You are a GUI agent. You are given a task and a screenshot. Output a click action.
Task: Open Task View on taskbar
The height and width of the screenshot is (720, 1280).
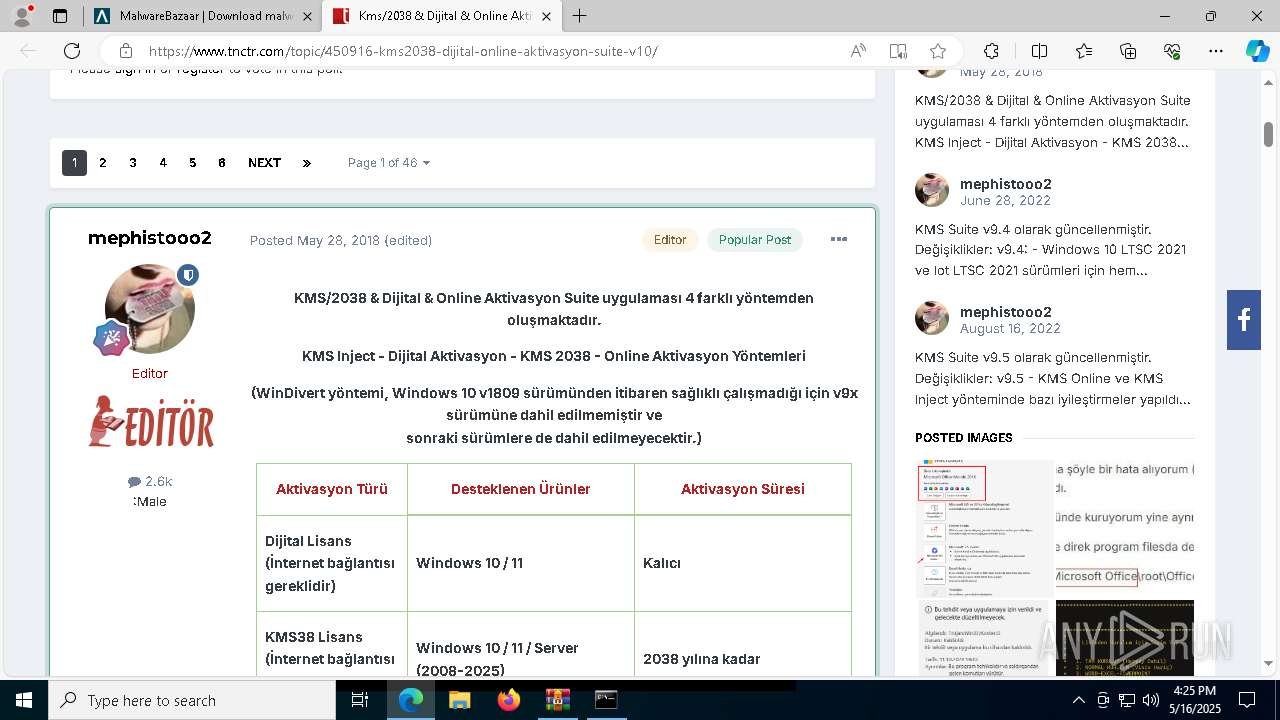[360, 700]
